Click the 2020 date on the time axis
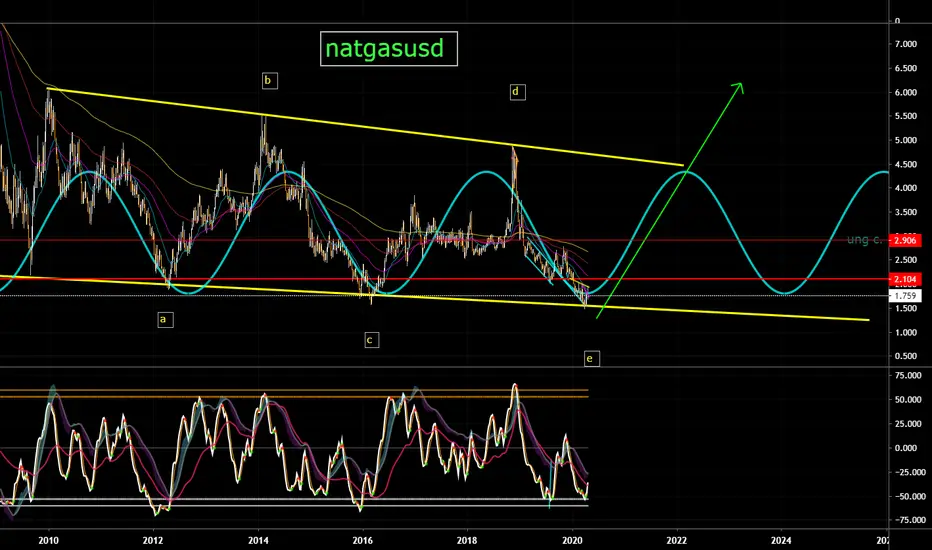The width and height of the screenshot is (932, 550). click(572, 540)
